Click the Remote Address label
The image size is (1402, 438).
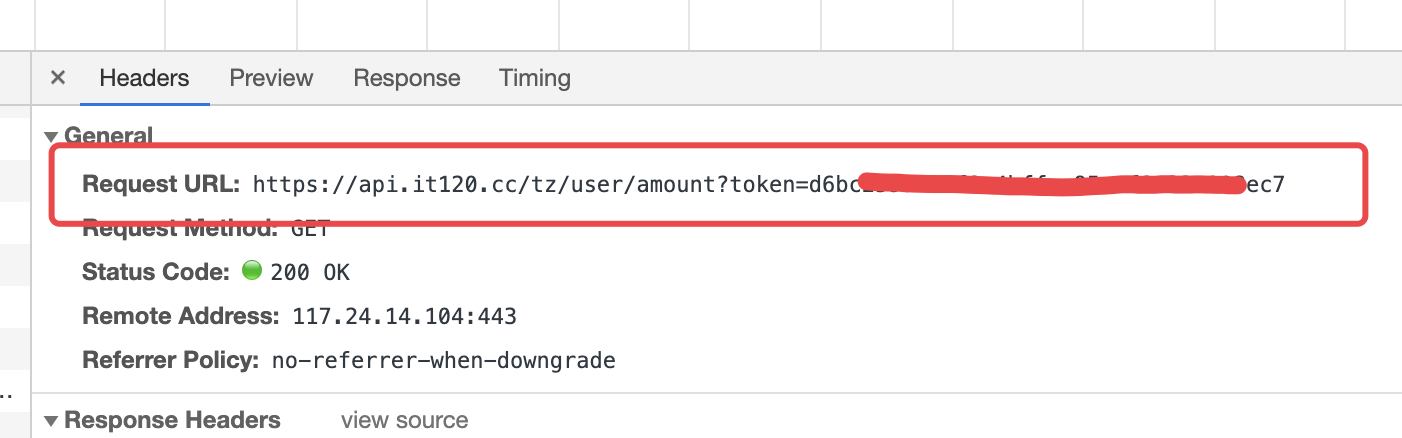(180, 317)
